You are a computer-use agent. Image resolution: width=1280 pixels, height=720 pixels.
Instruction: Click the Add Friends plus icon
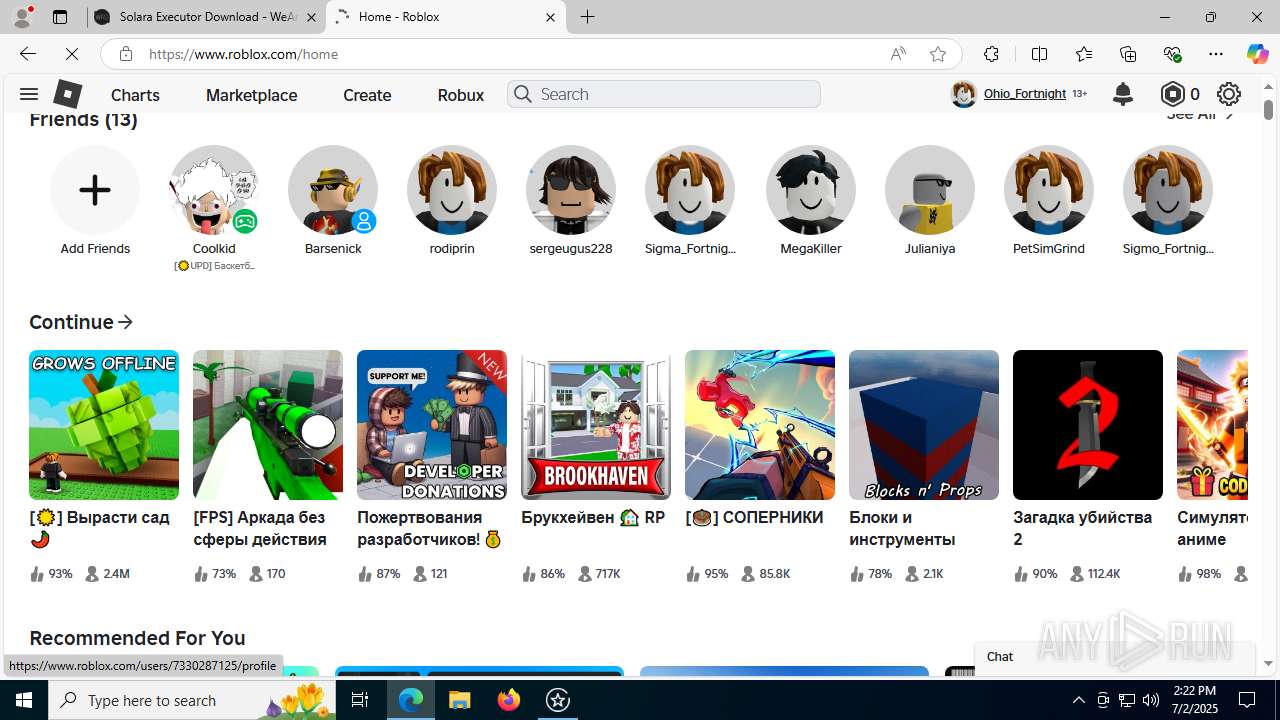pos(95,190)
